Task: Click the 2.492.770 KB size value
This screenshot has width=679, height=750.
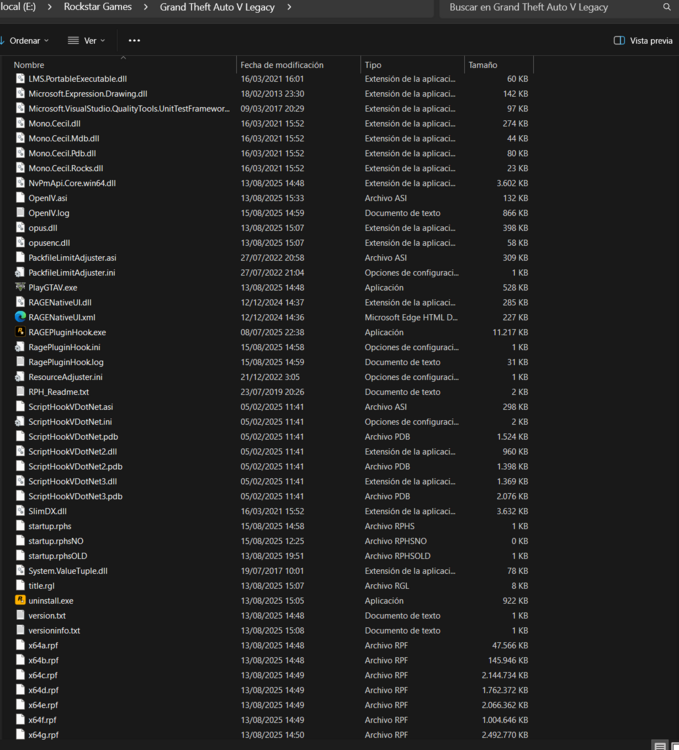Action: tap(504, 735)
